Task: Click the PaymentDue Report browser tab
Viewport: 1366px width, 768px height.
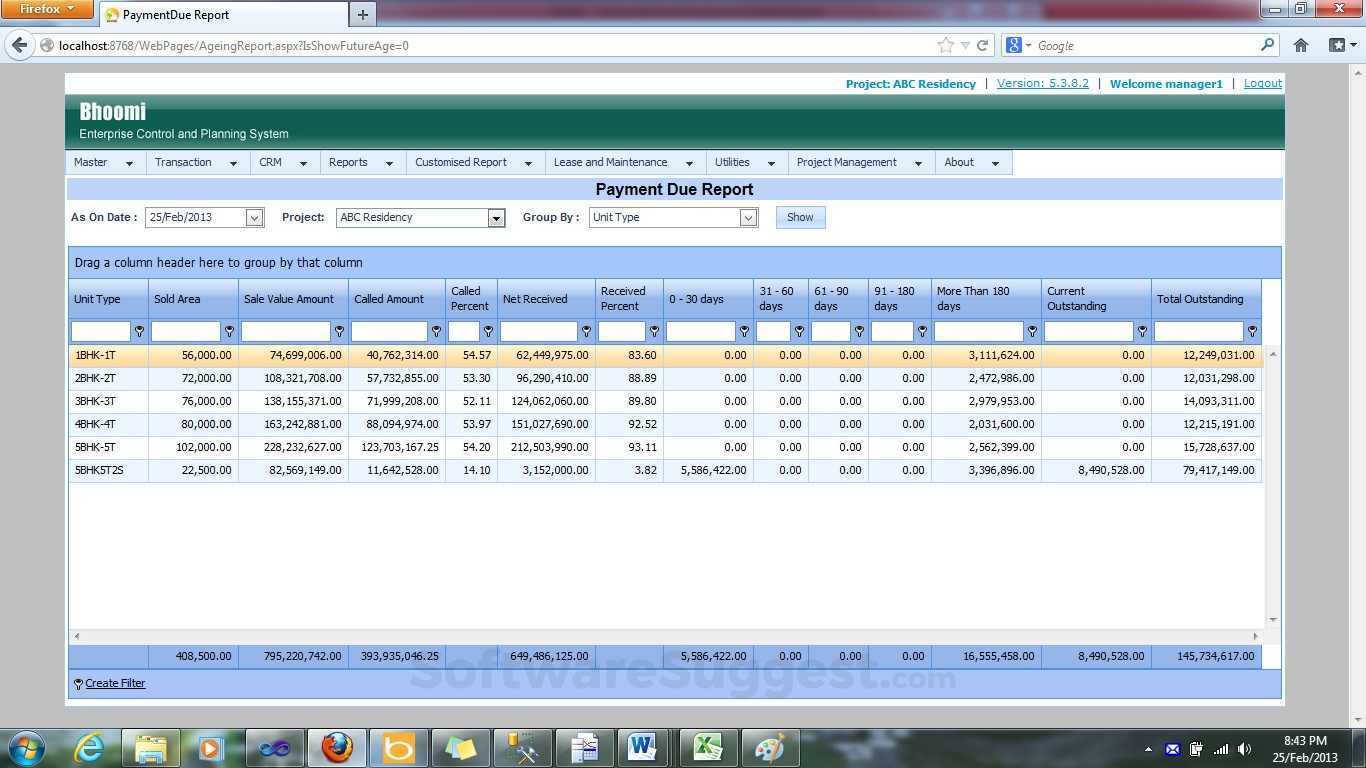Action: click(x=222, y=14)
